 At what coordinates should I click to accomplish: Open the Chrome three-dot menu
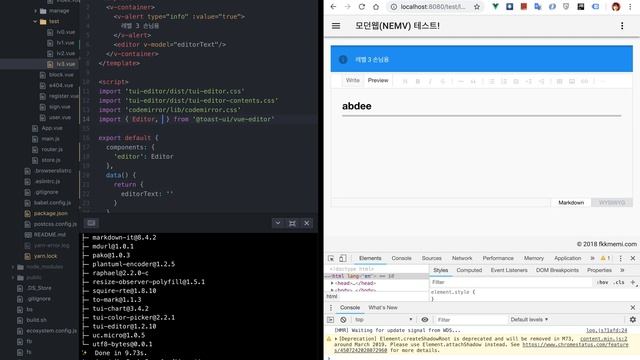[630, 7]
